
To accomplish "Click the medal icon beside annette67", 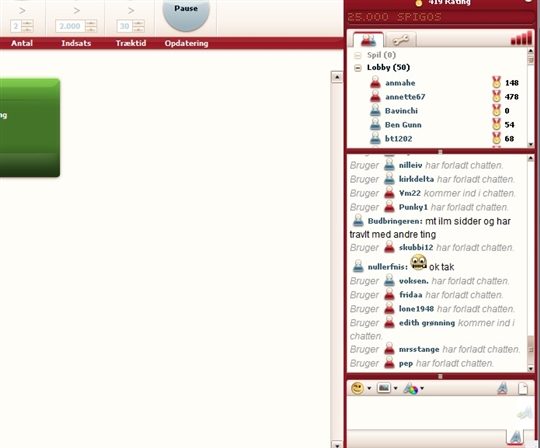I will 496,96.
